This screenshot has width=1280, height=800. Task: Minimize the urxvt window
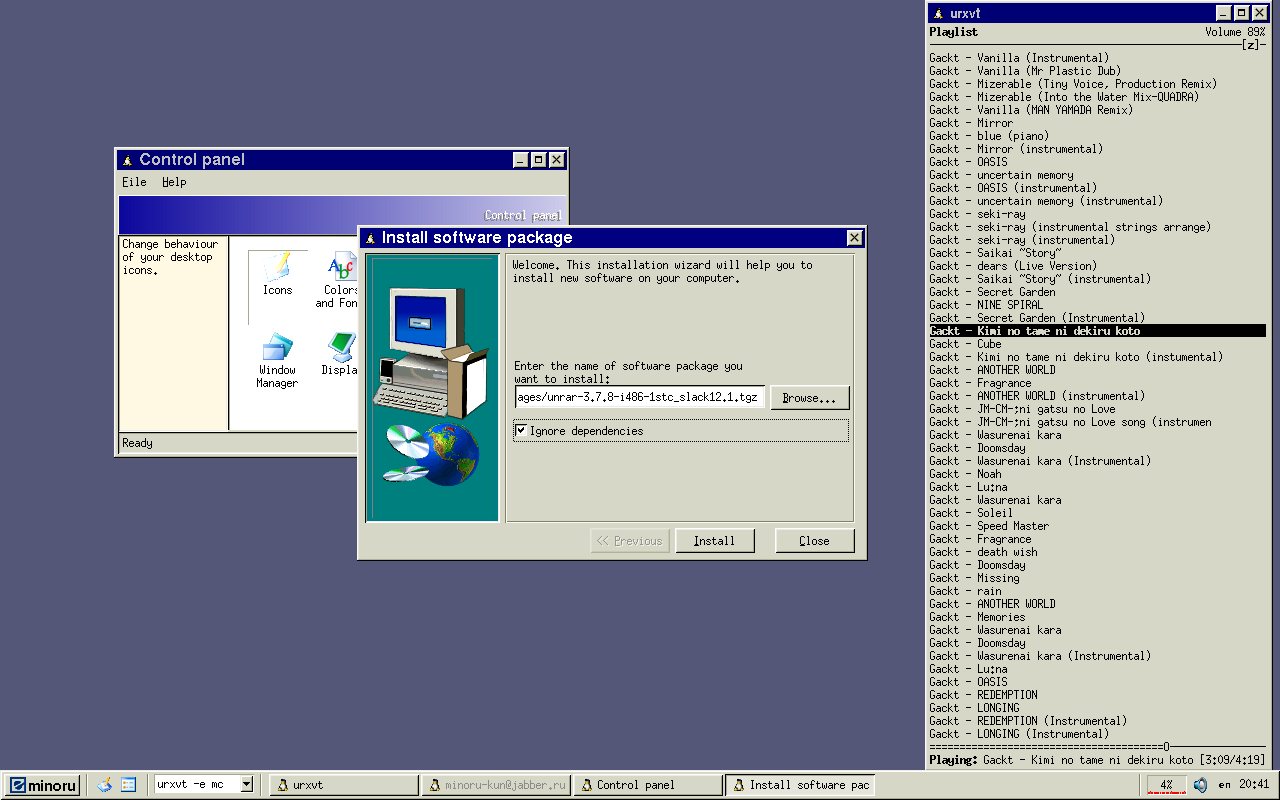click(1224, 13)
